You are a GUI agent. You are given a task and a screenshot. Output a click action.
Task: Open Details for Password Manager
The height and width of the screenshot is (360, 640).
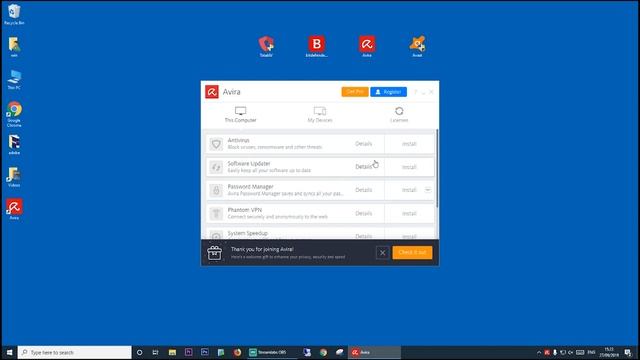pyautogui.click(x=363, y=190)
